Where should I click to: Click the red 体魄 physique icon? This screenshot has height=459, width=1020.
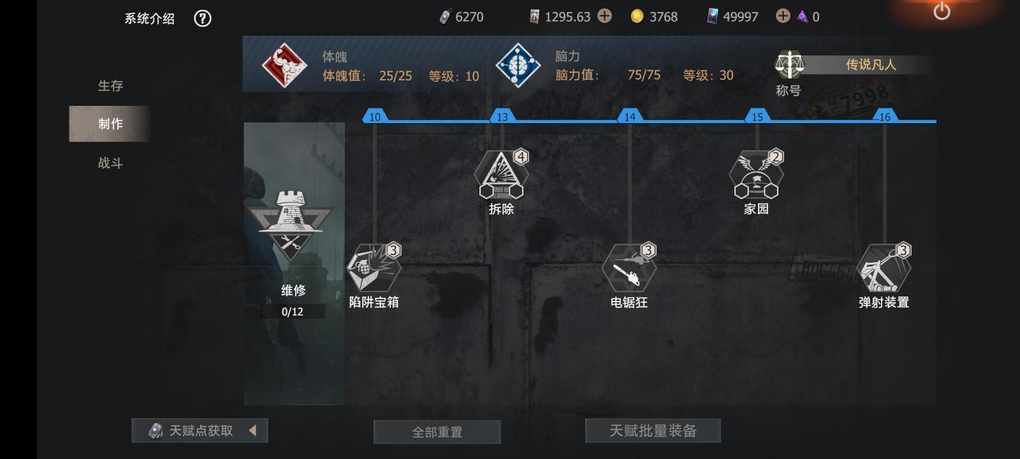tap(284, 65)
